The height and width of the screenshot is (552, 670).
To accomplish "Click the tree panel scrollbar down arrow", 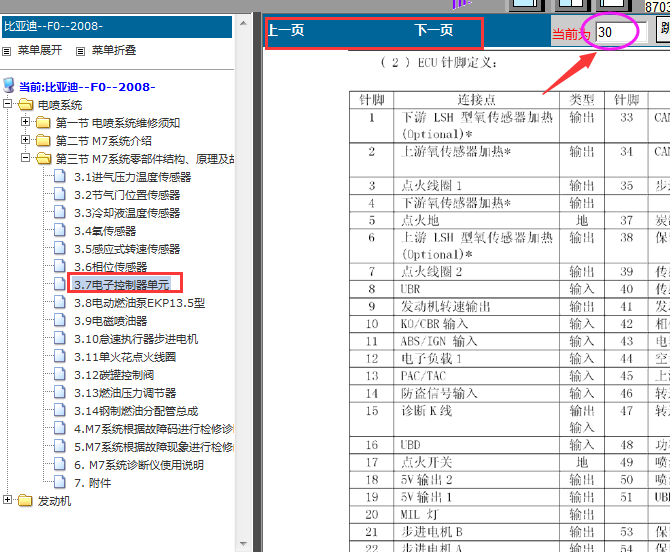I will (x=244, y=543).
